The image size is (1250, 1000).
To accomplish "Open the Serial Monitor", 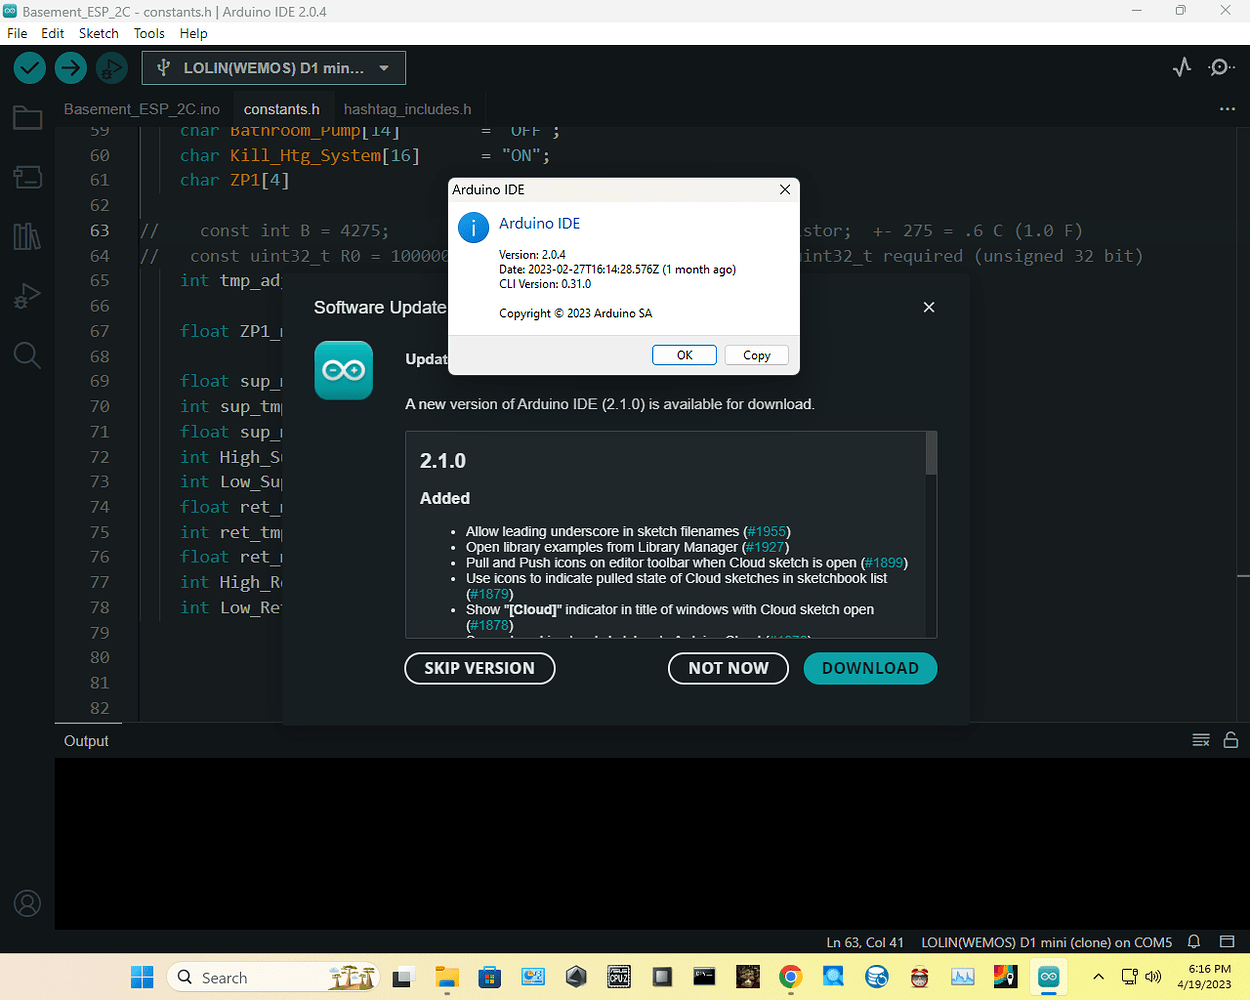I will click(x=1220, y=67).
